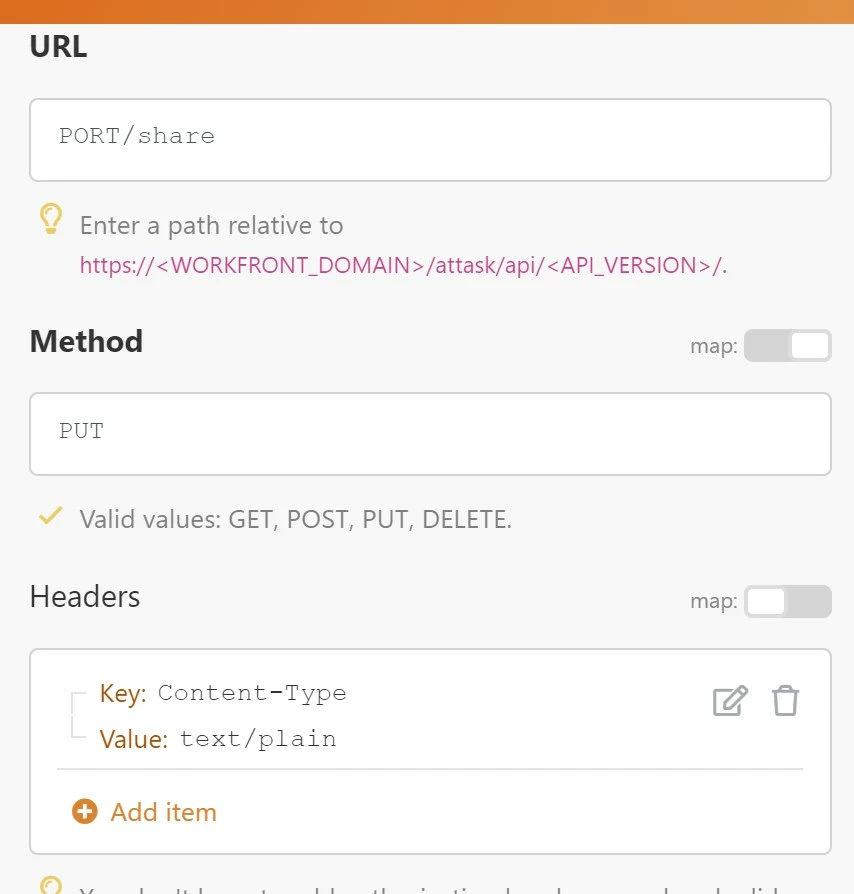Click the Headers section label

click(85, 597)
